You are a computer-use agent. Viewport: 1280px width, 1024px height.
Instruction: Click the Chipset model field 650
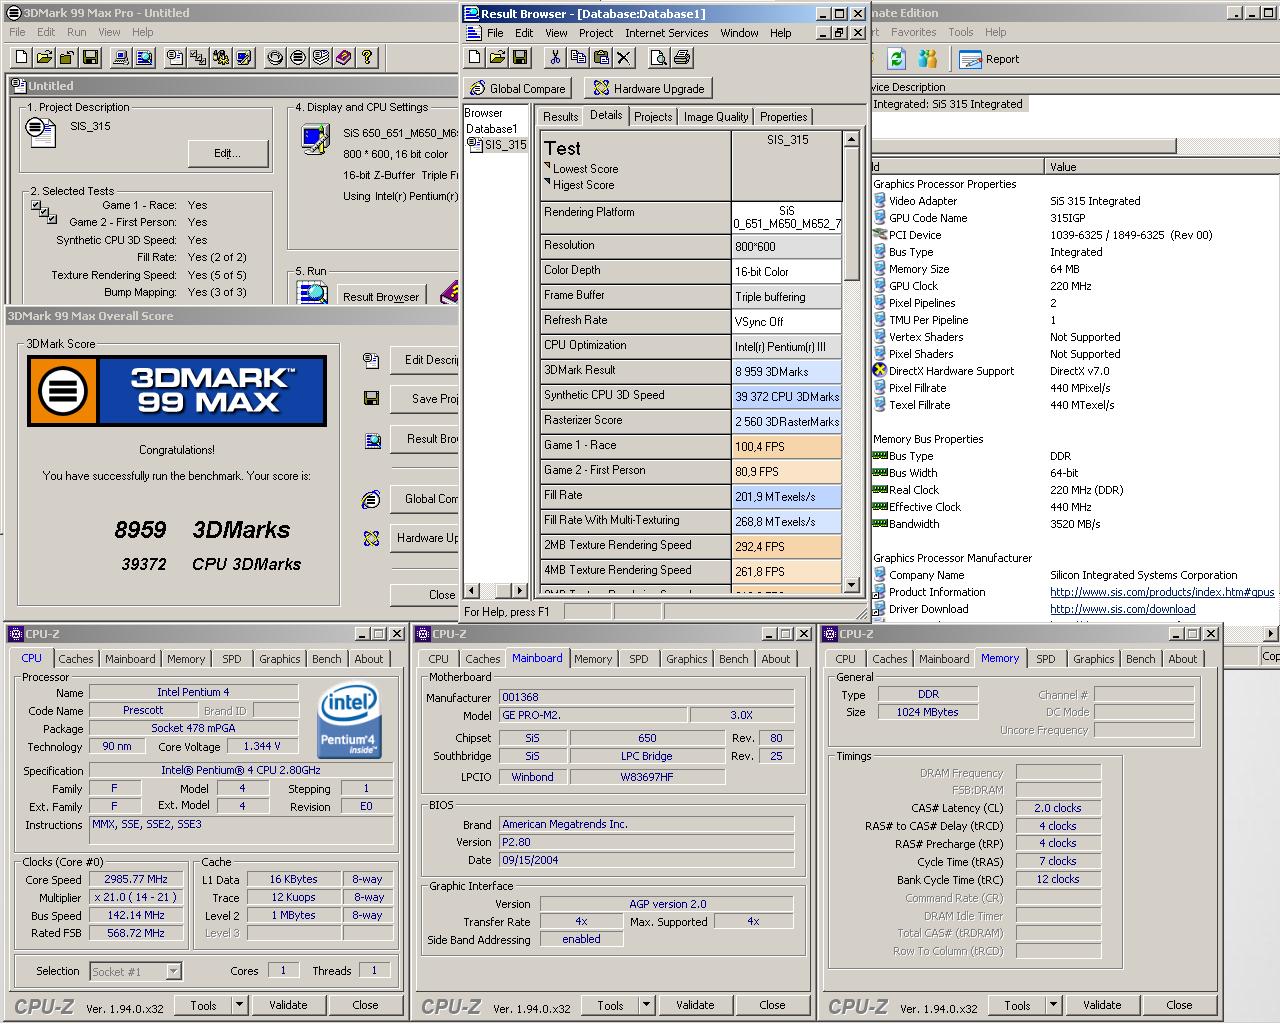point(647,738)
